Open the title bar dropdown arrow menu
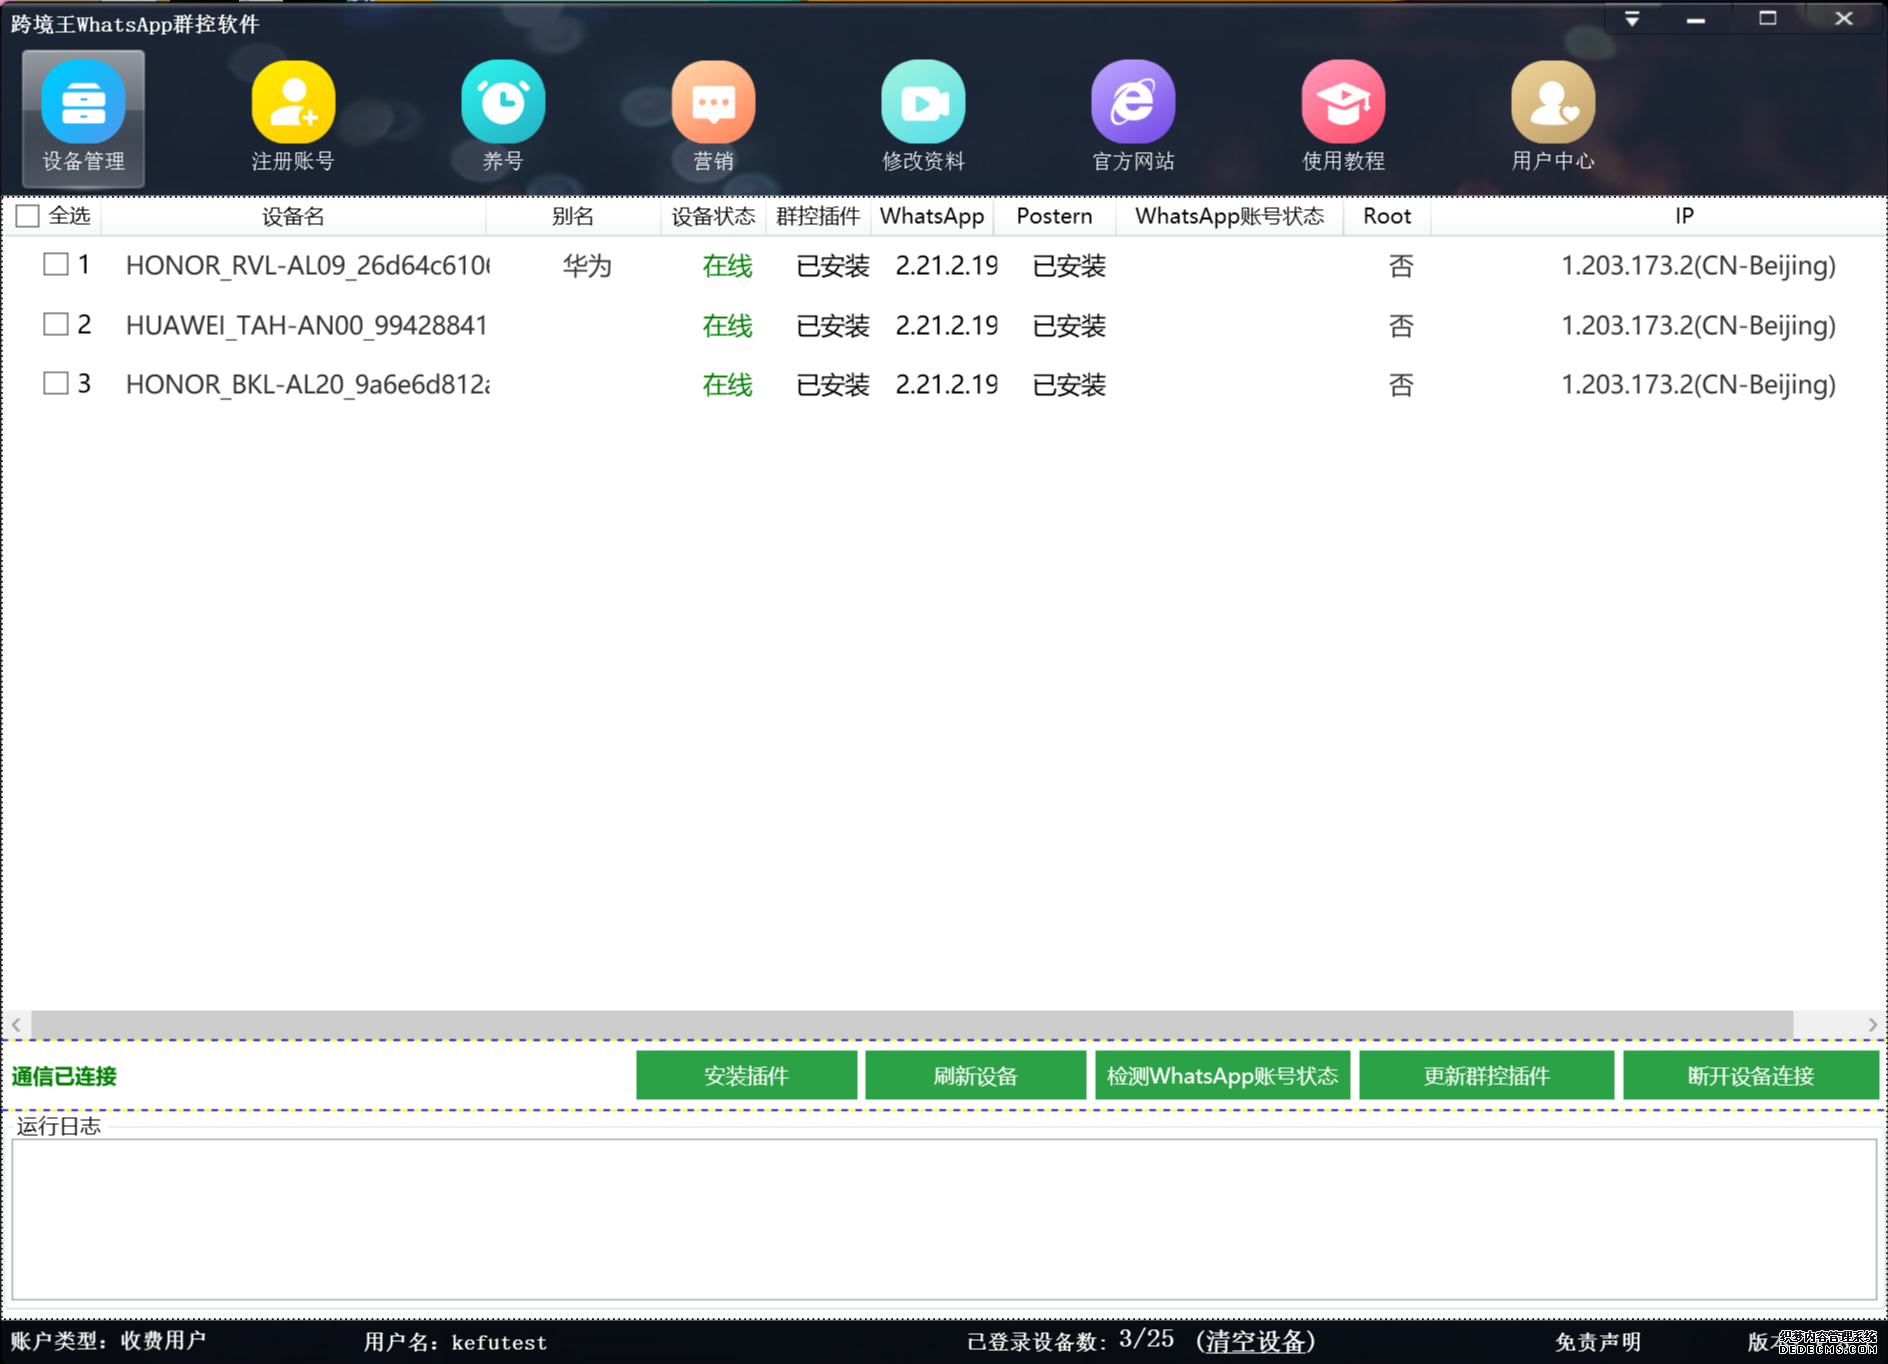 (x=1632, y=19)
